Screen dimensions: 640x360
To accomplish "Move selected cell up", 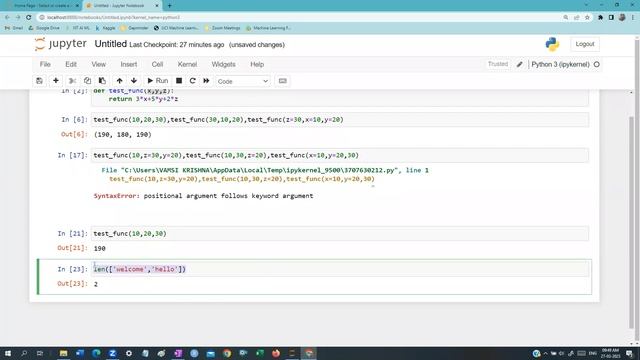I will click(119, 81).
